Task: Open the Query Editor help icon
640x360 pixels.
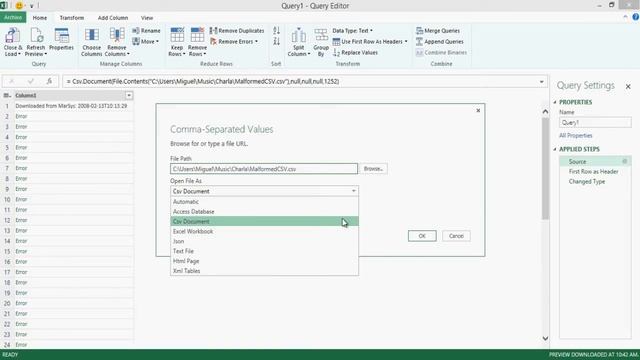Action: 636,17
